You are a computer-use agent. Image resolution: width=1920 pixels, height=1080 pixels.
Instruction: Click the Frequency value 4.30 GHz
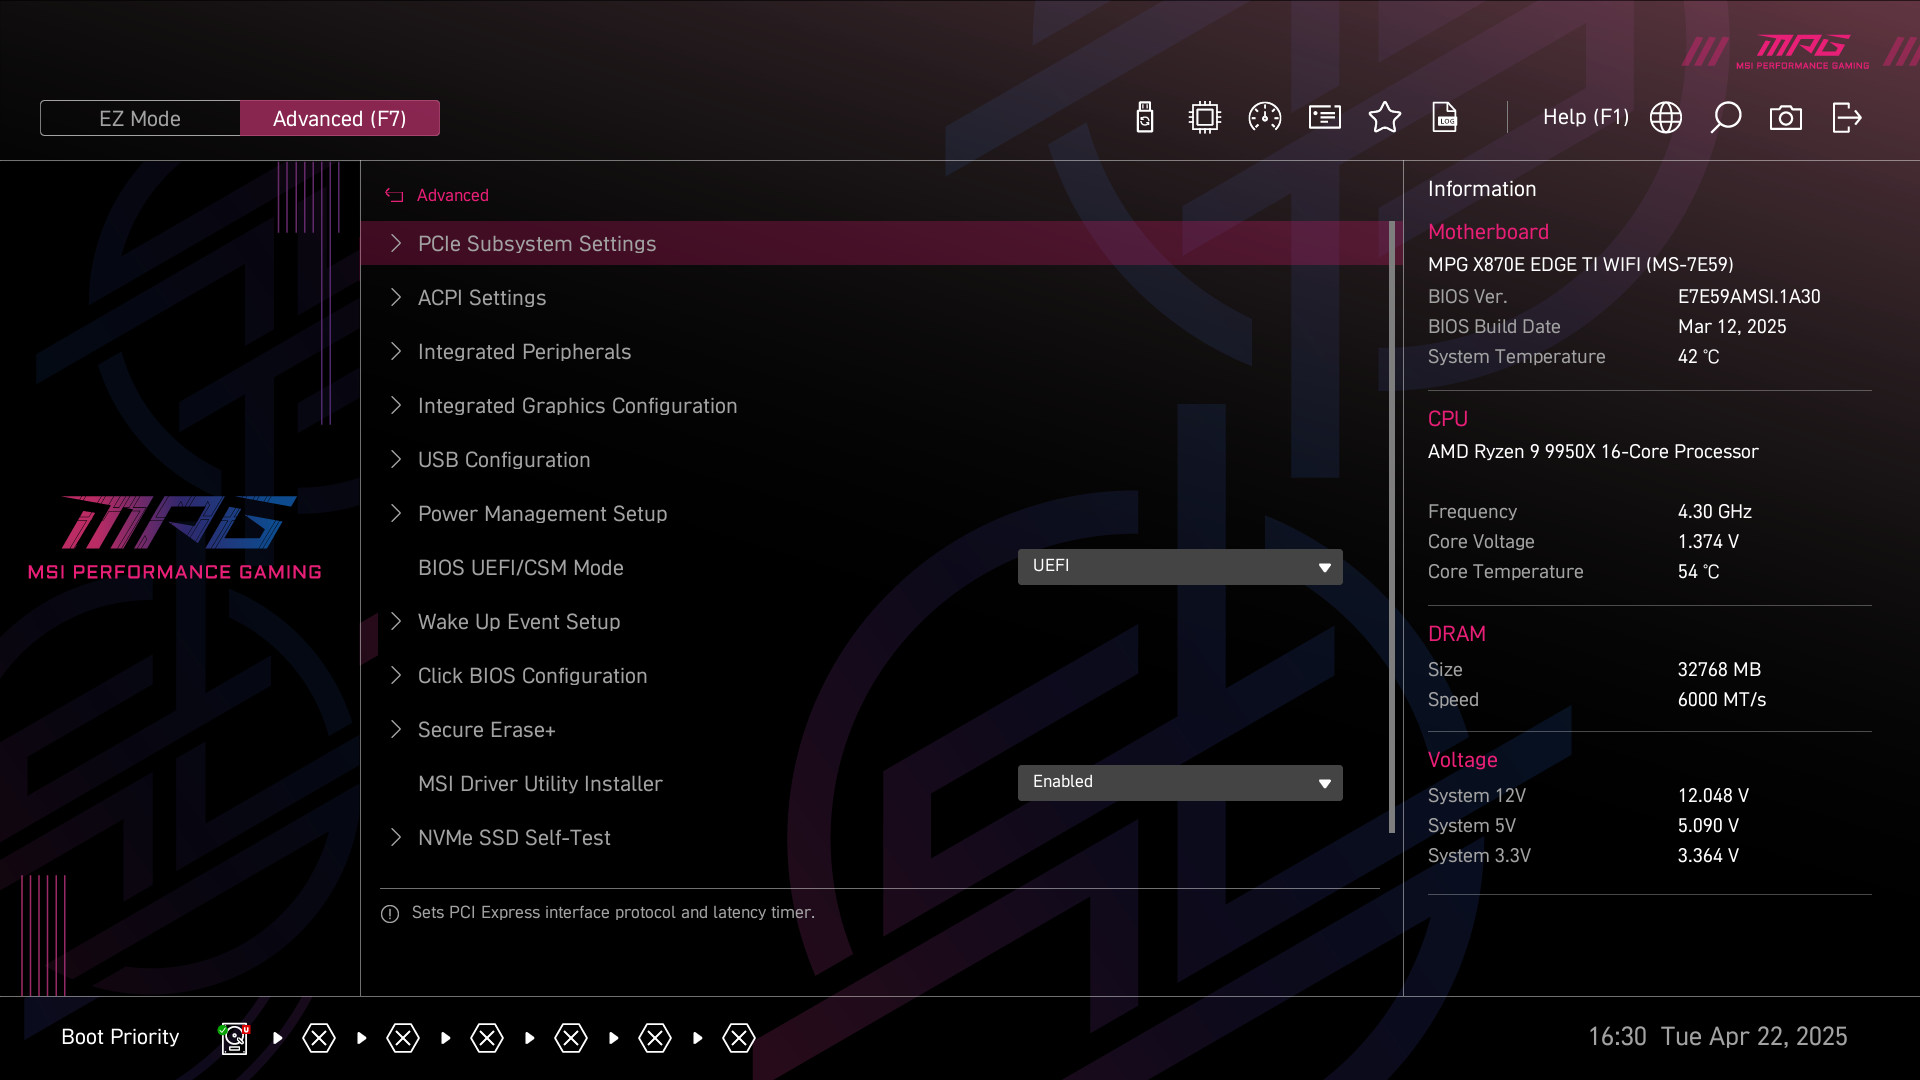point(1715,512)
